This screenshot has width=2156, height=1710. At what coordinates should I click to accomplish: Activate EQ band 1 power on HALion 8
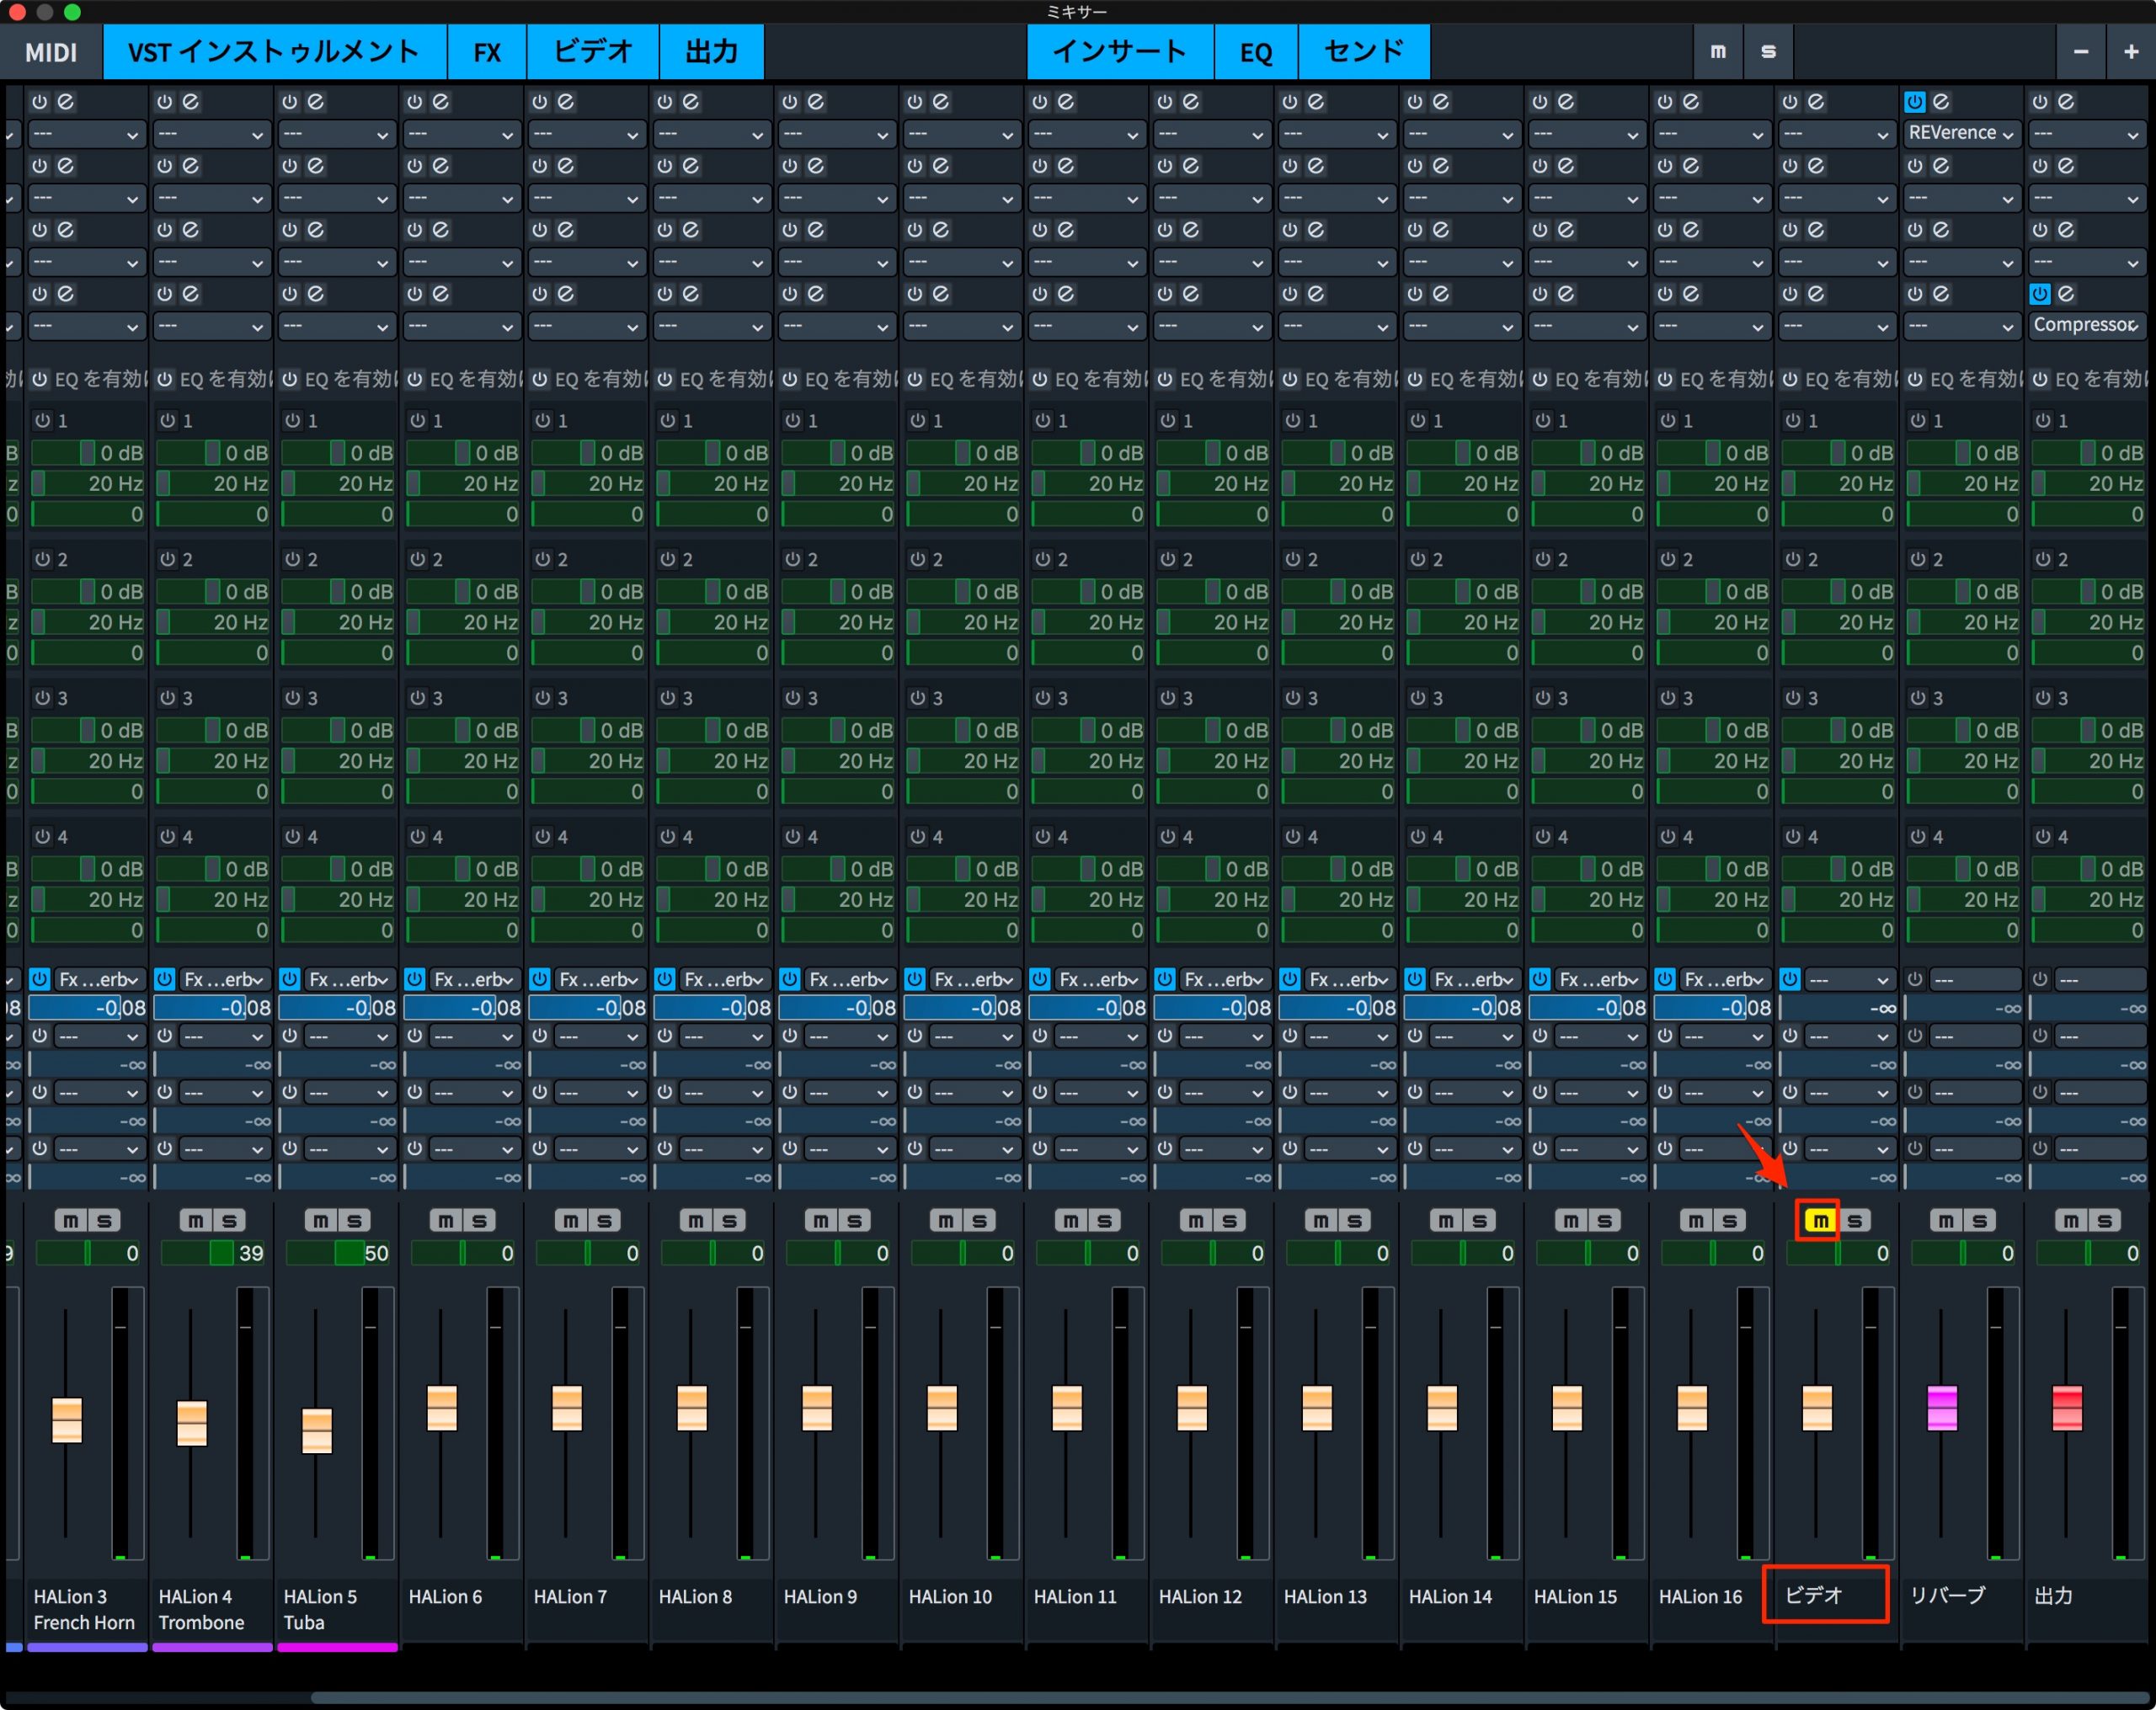(x=667, y=421)
